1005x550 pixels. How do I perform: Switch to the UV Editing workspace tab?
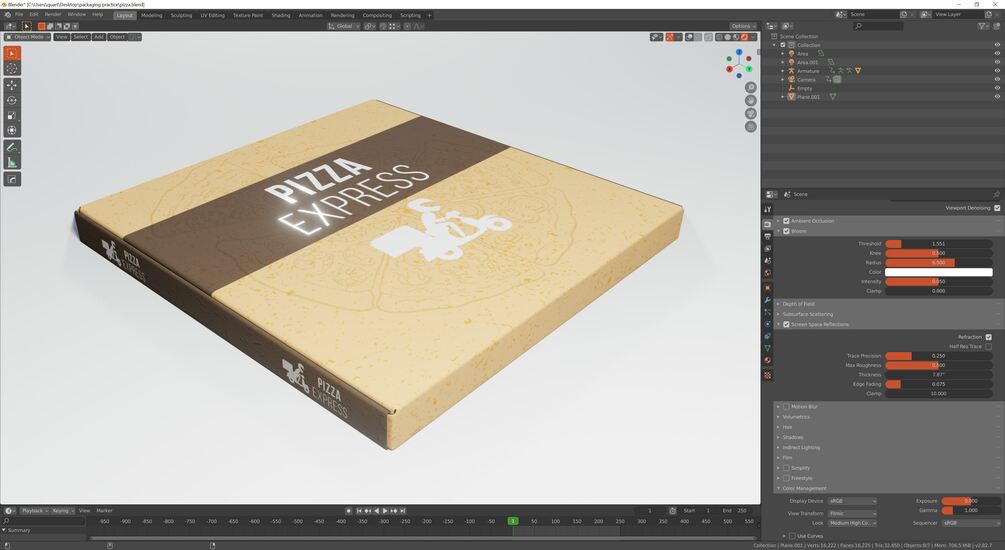click(212, 15)
